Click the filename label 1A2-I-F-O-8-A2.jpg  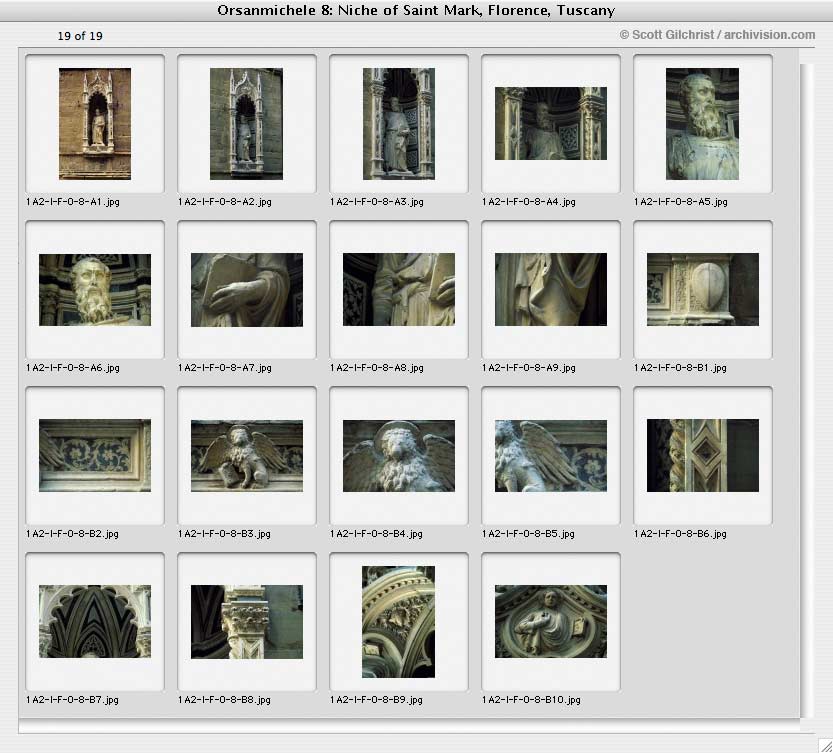coord(225,202)
